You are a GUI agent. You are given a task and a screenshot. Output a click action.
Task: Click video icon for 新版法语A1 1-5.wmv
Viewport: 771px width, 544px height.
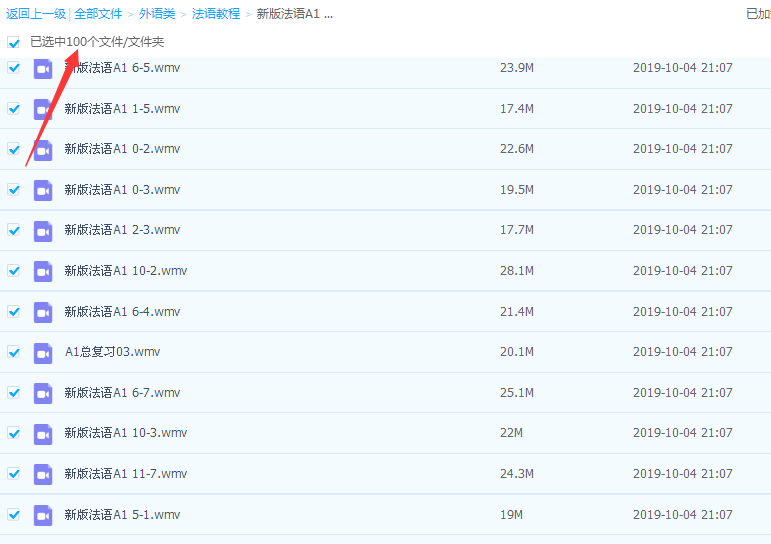coord(43,109)
